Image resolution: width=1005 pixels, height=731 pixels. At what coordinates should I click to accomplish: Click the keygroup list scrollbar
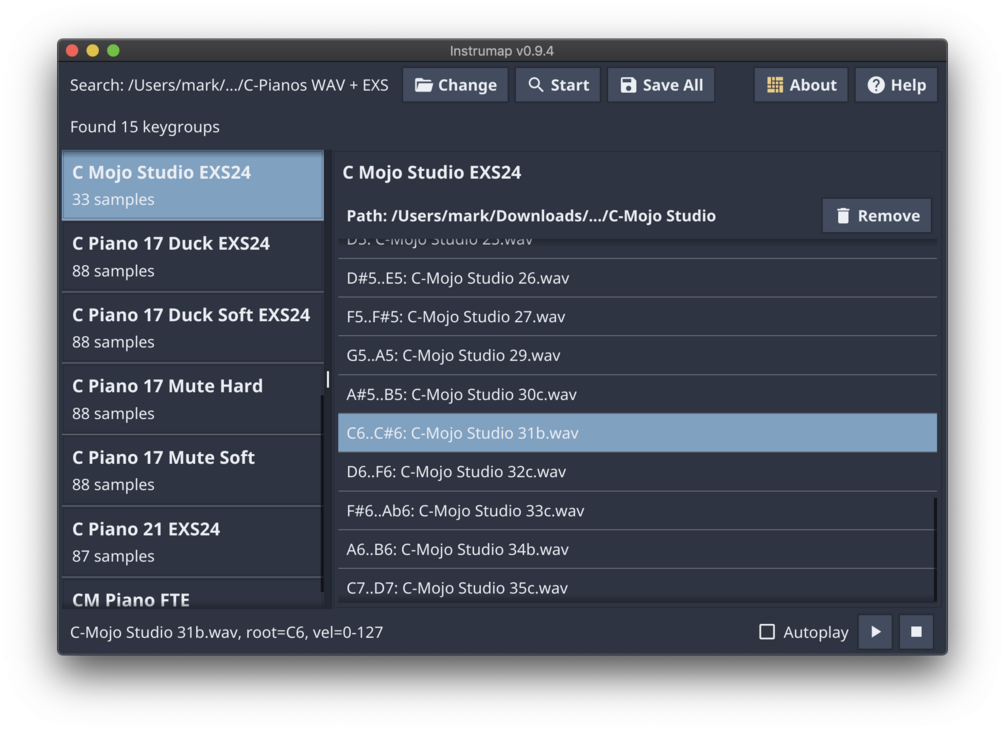coord(322,493)
